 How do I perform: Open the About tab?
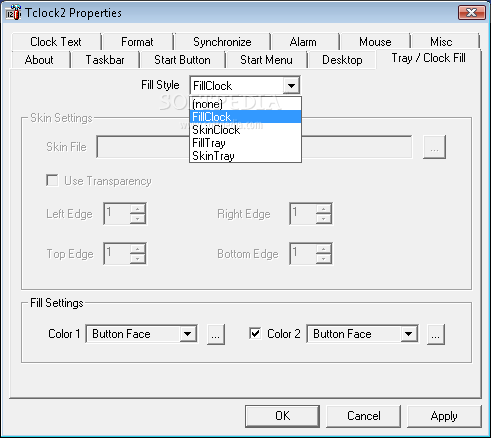pyautogui.click(x=39, y=60)
